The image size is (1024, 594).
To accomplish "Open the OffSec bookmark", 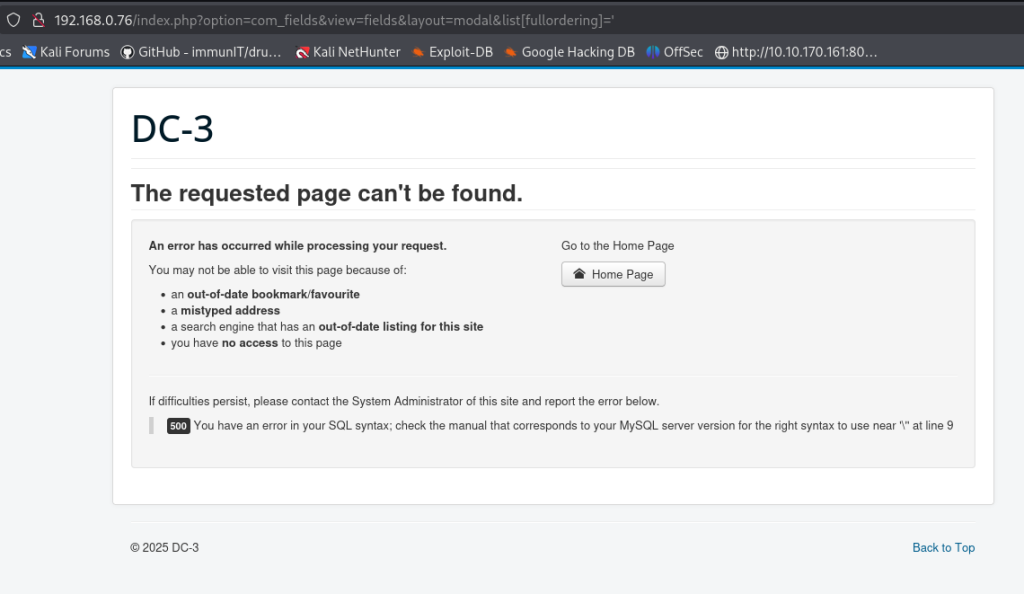I will pos(674,52).
